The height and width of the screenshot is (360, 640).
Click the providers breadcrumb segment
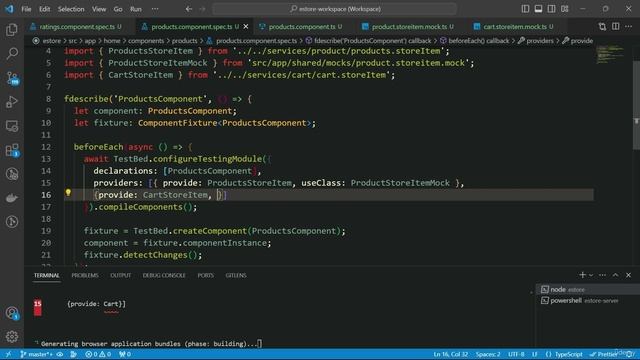click(540, 41)
